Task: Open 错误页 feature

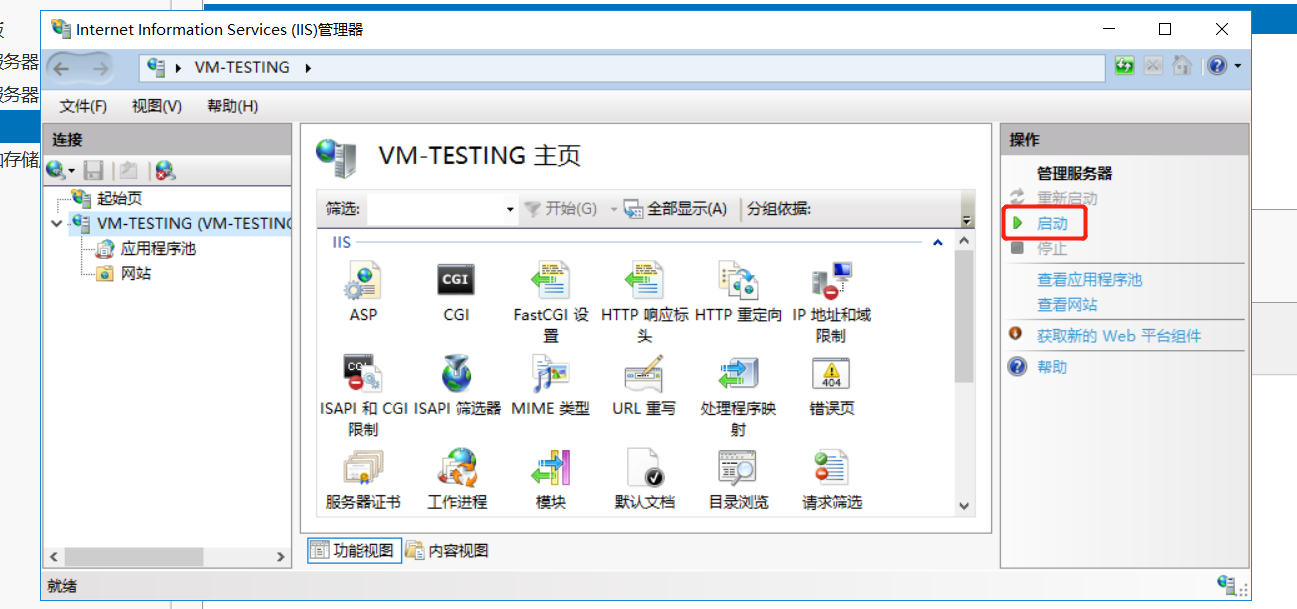Action: pos(831,375)
